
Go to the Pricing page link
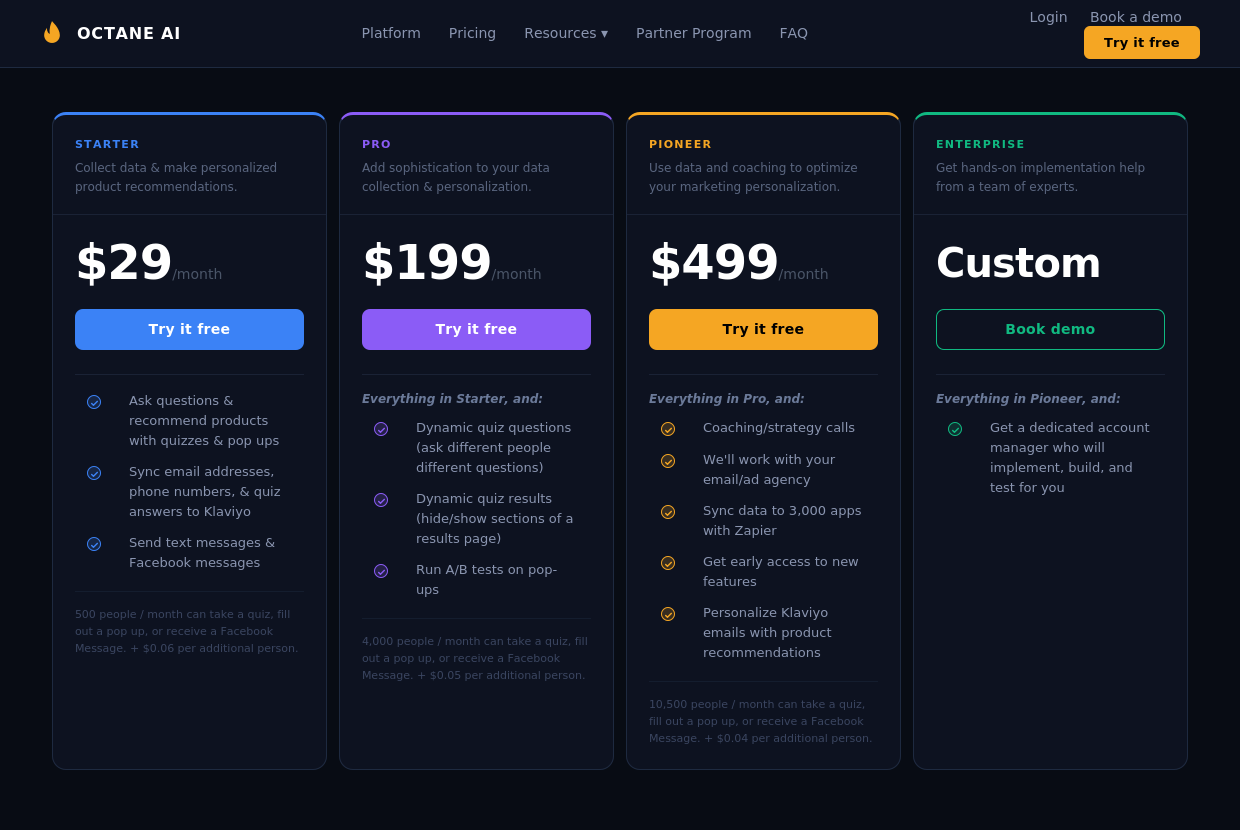pyautogui.click(x=472, y=33)
